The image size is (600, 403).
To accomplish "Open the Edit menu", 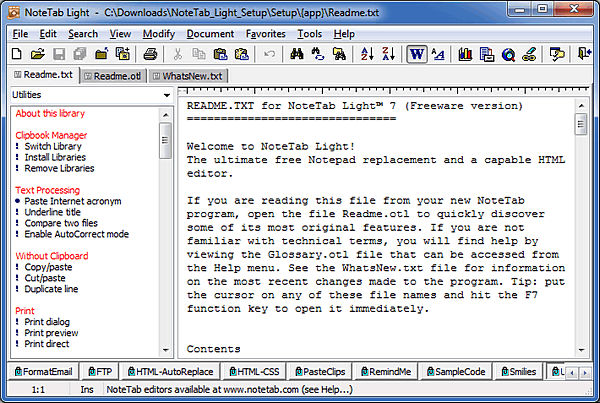I will (48, 34).
